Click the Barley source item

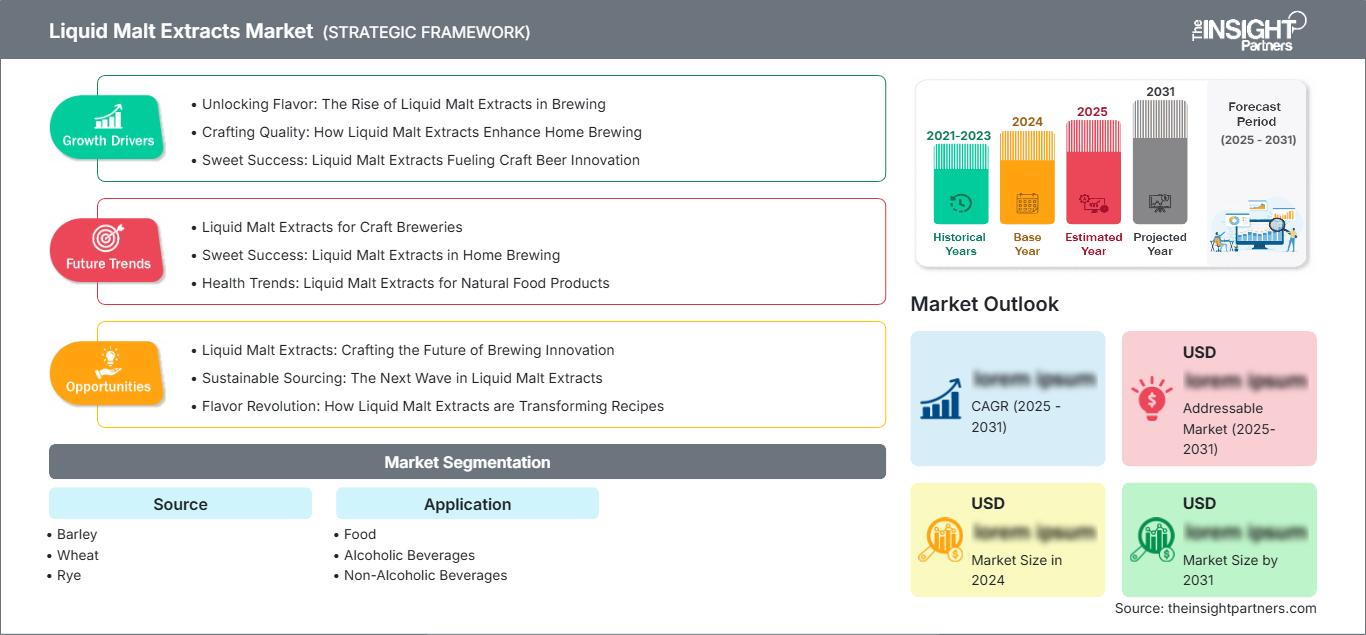(x=77, y=534)
